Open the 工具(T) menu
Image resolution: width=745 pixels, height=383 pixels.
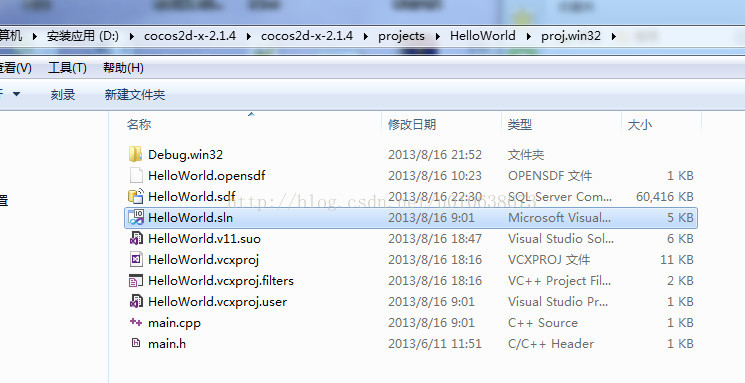[67, 68]
